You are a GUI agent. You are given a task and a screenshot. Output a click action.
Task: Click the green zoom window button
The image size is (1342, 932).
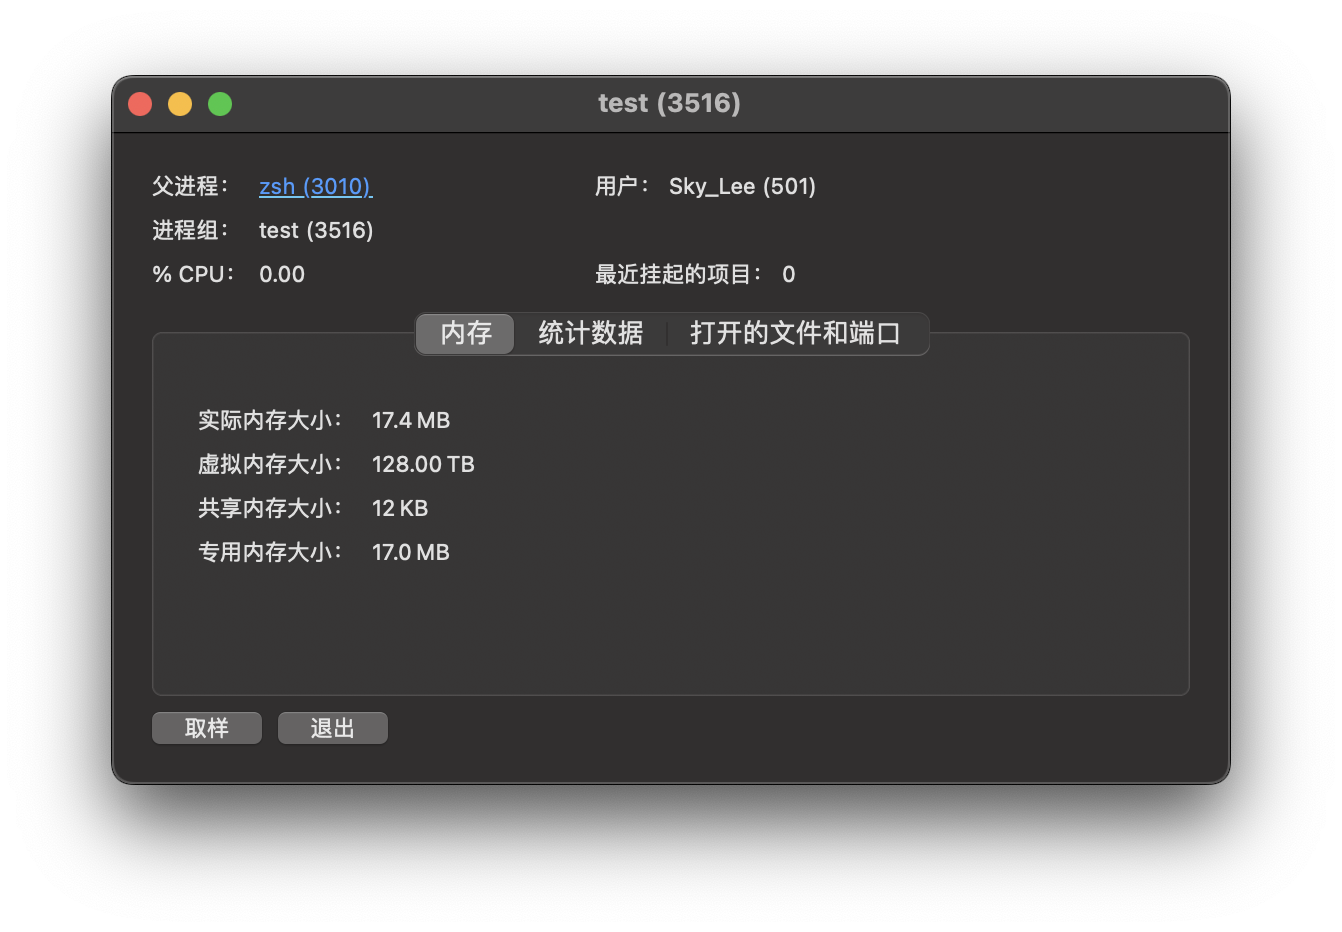click(x=220, y=104)
